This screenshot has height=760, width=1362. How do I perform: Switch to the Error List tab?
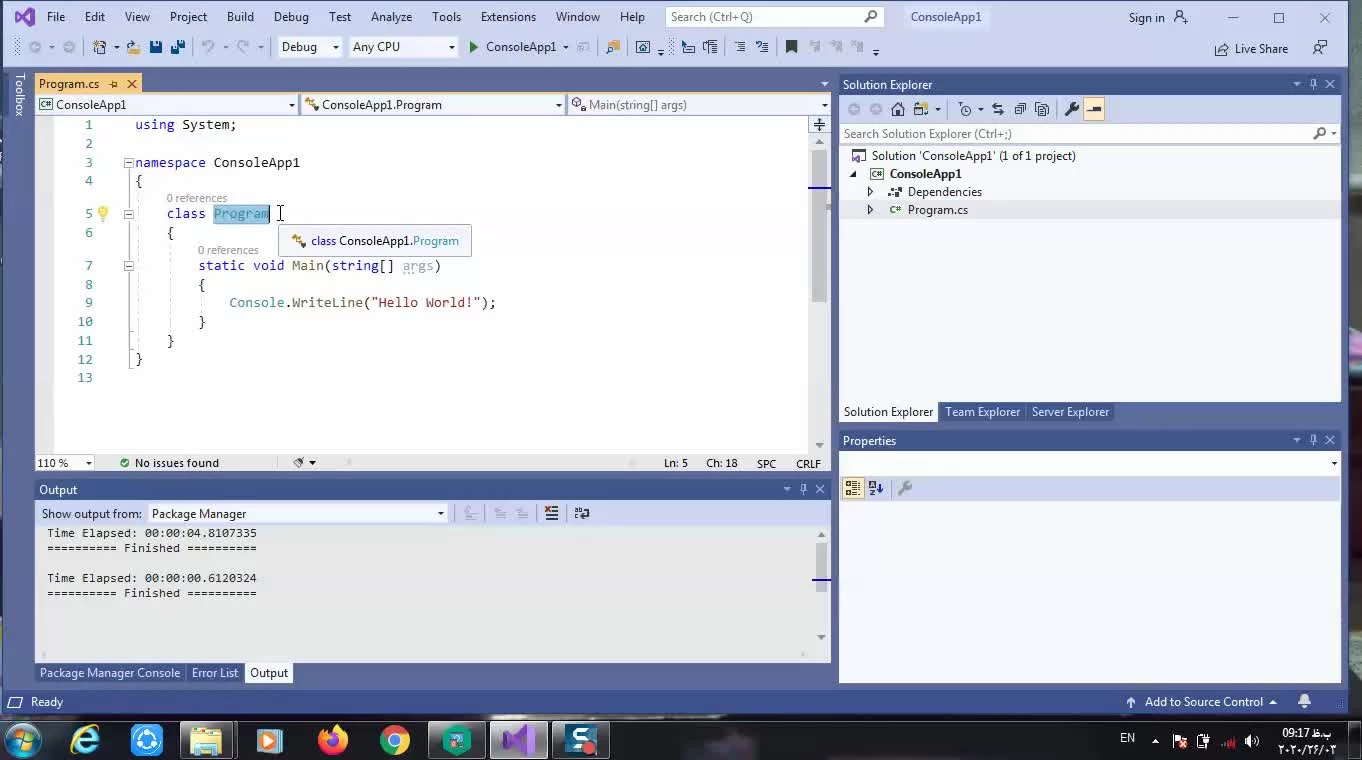pos(215,673)
